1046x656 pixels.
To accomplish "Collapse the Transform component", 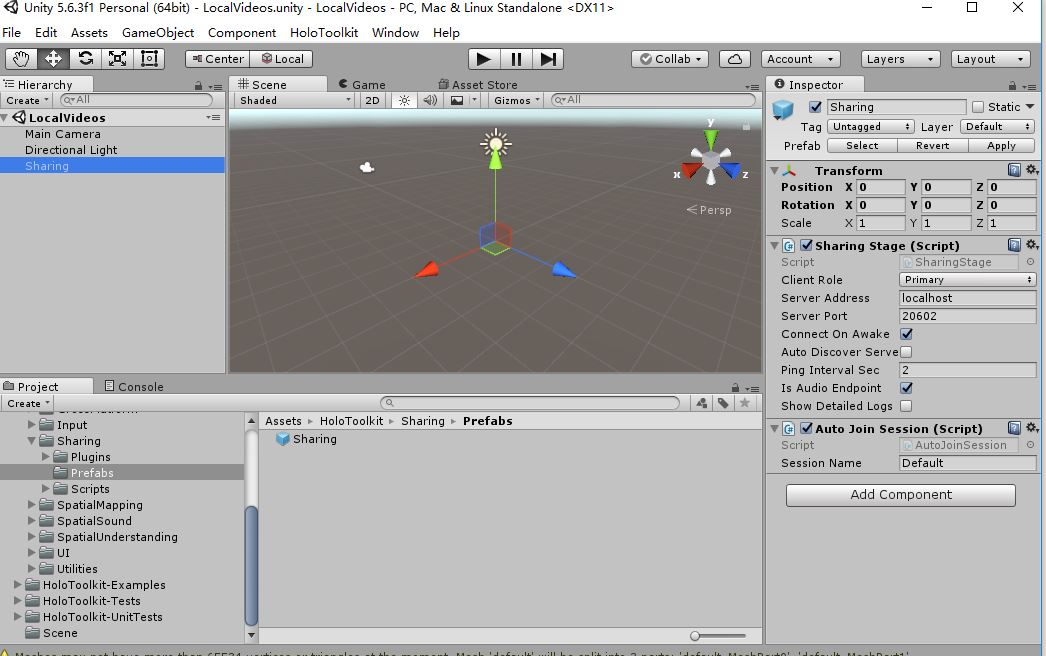I will pyautogui.click(x=774, y=171).
